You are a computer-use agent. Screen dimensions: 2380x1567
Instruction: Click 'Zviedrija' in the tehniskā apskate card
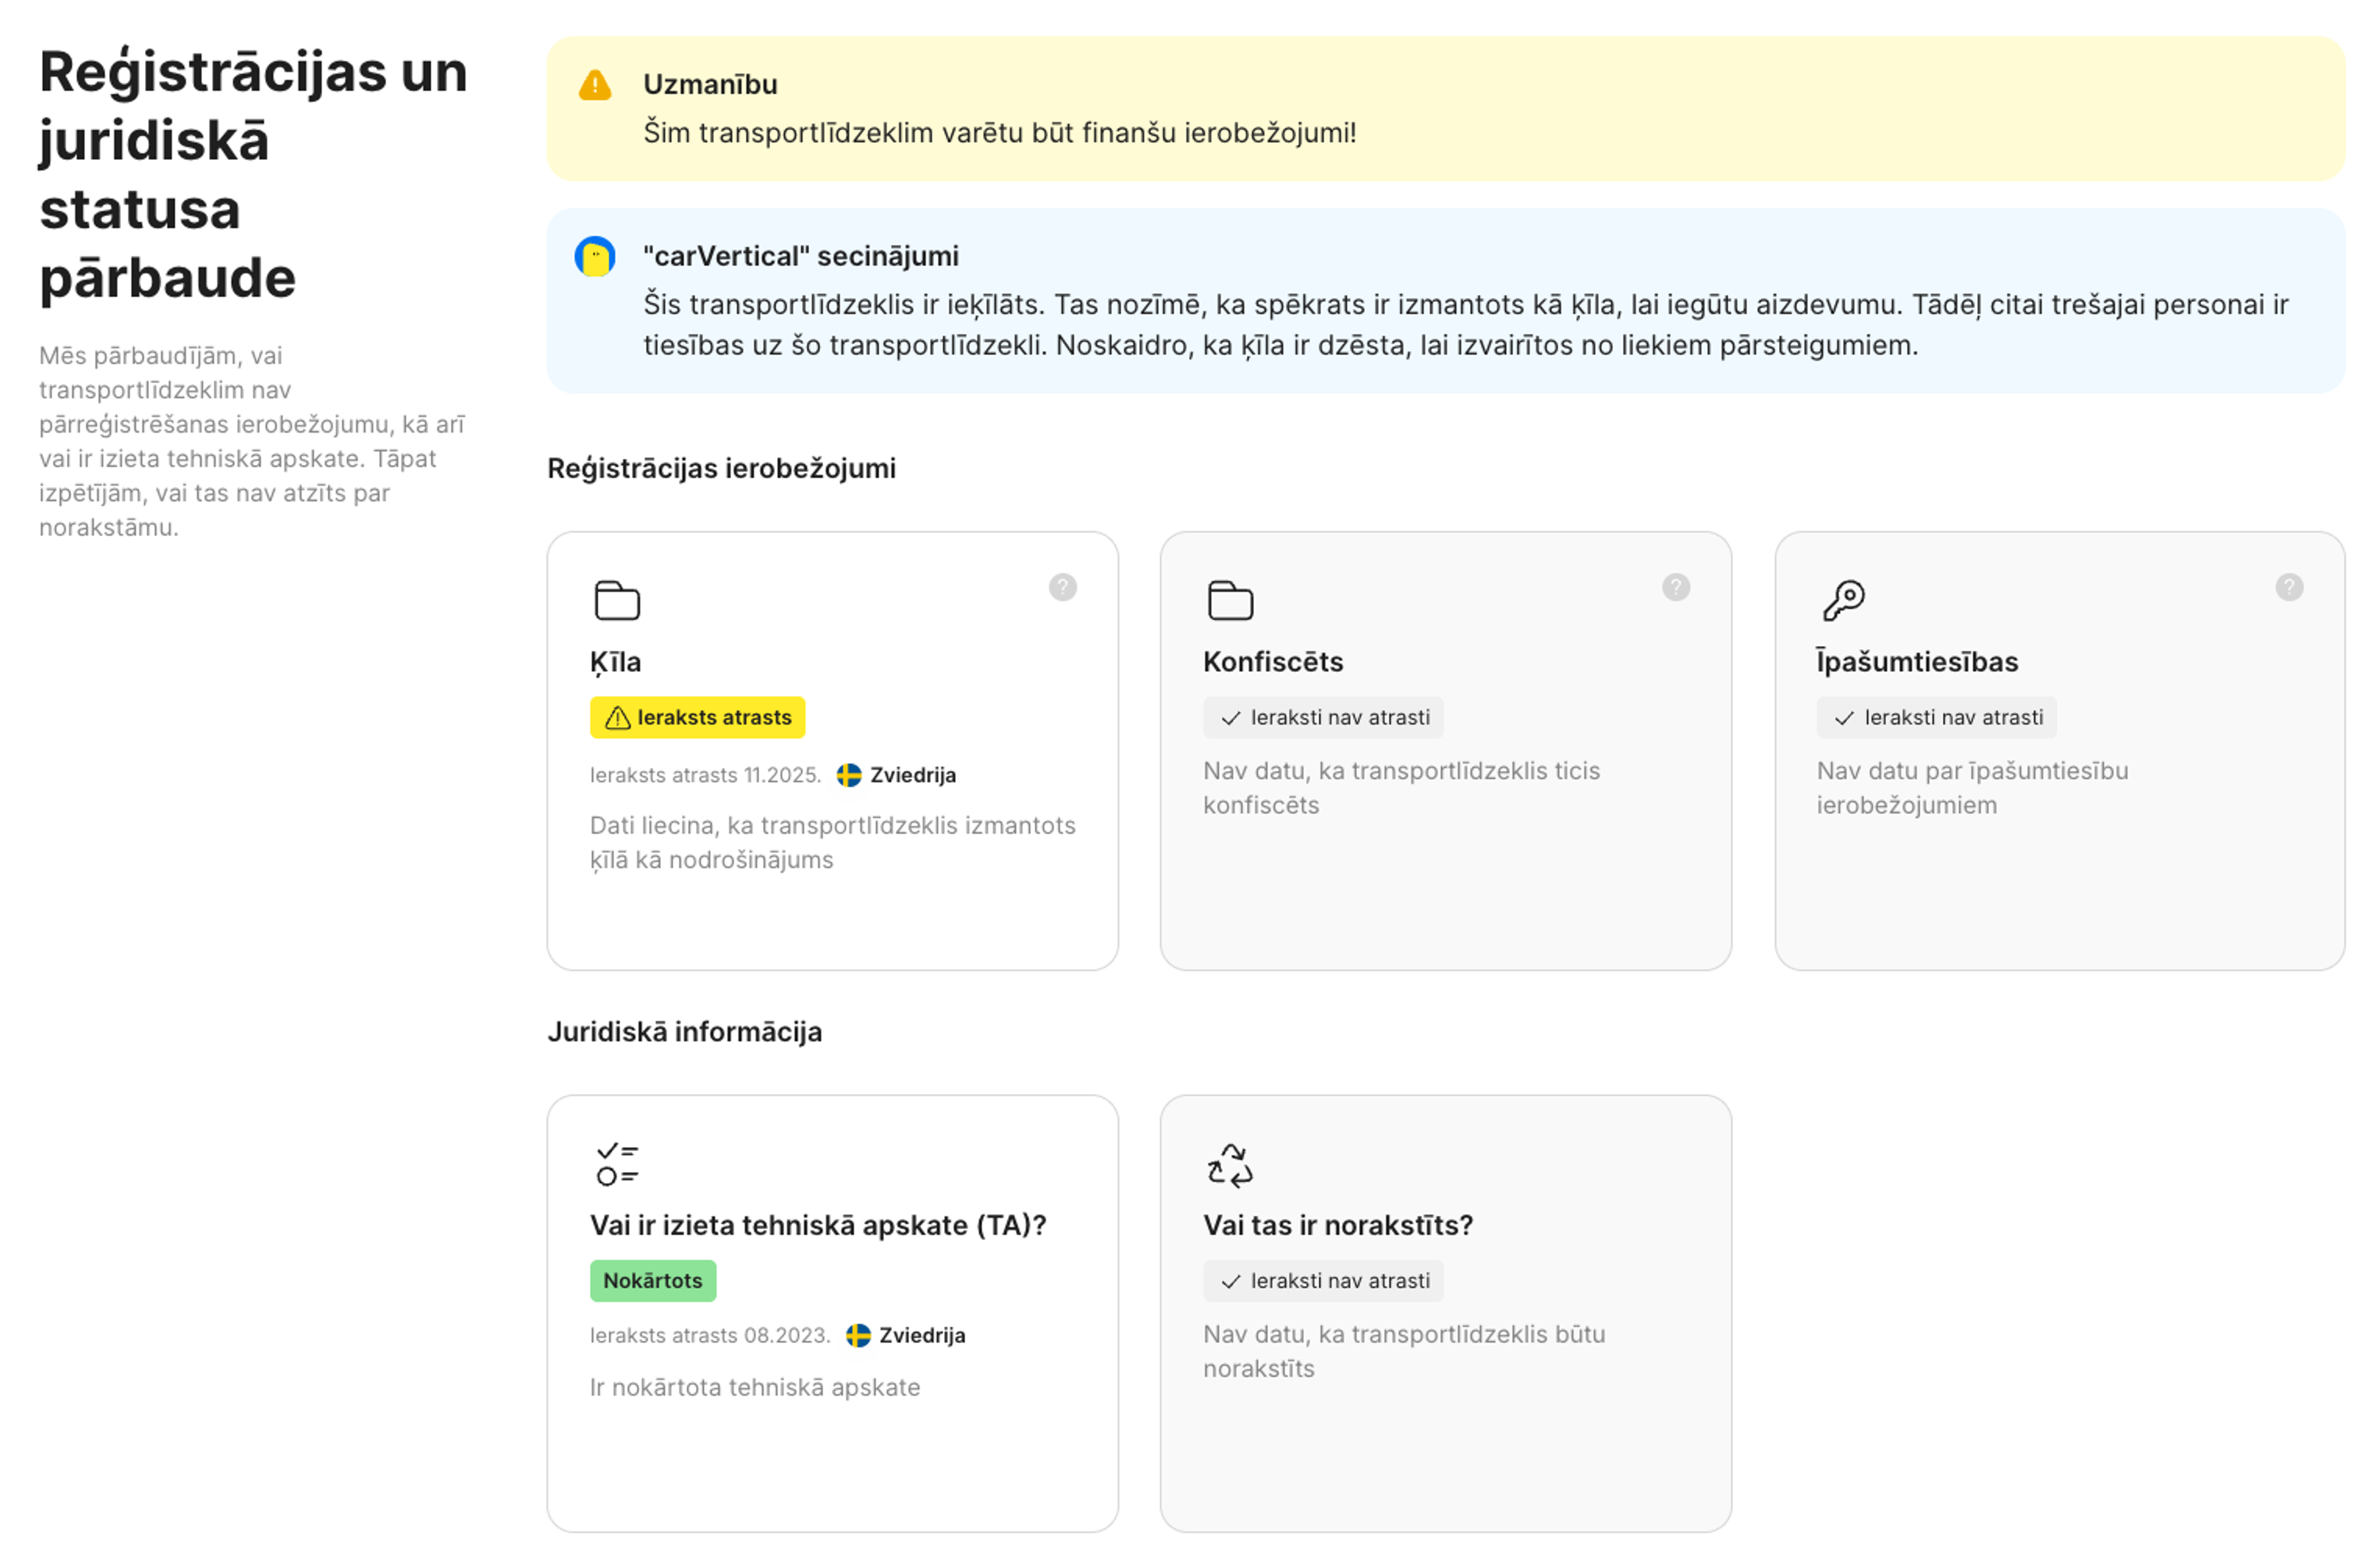922,1335
